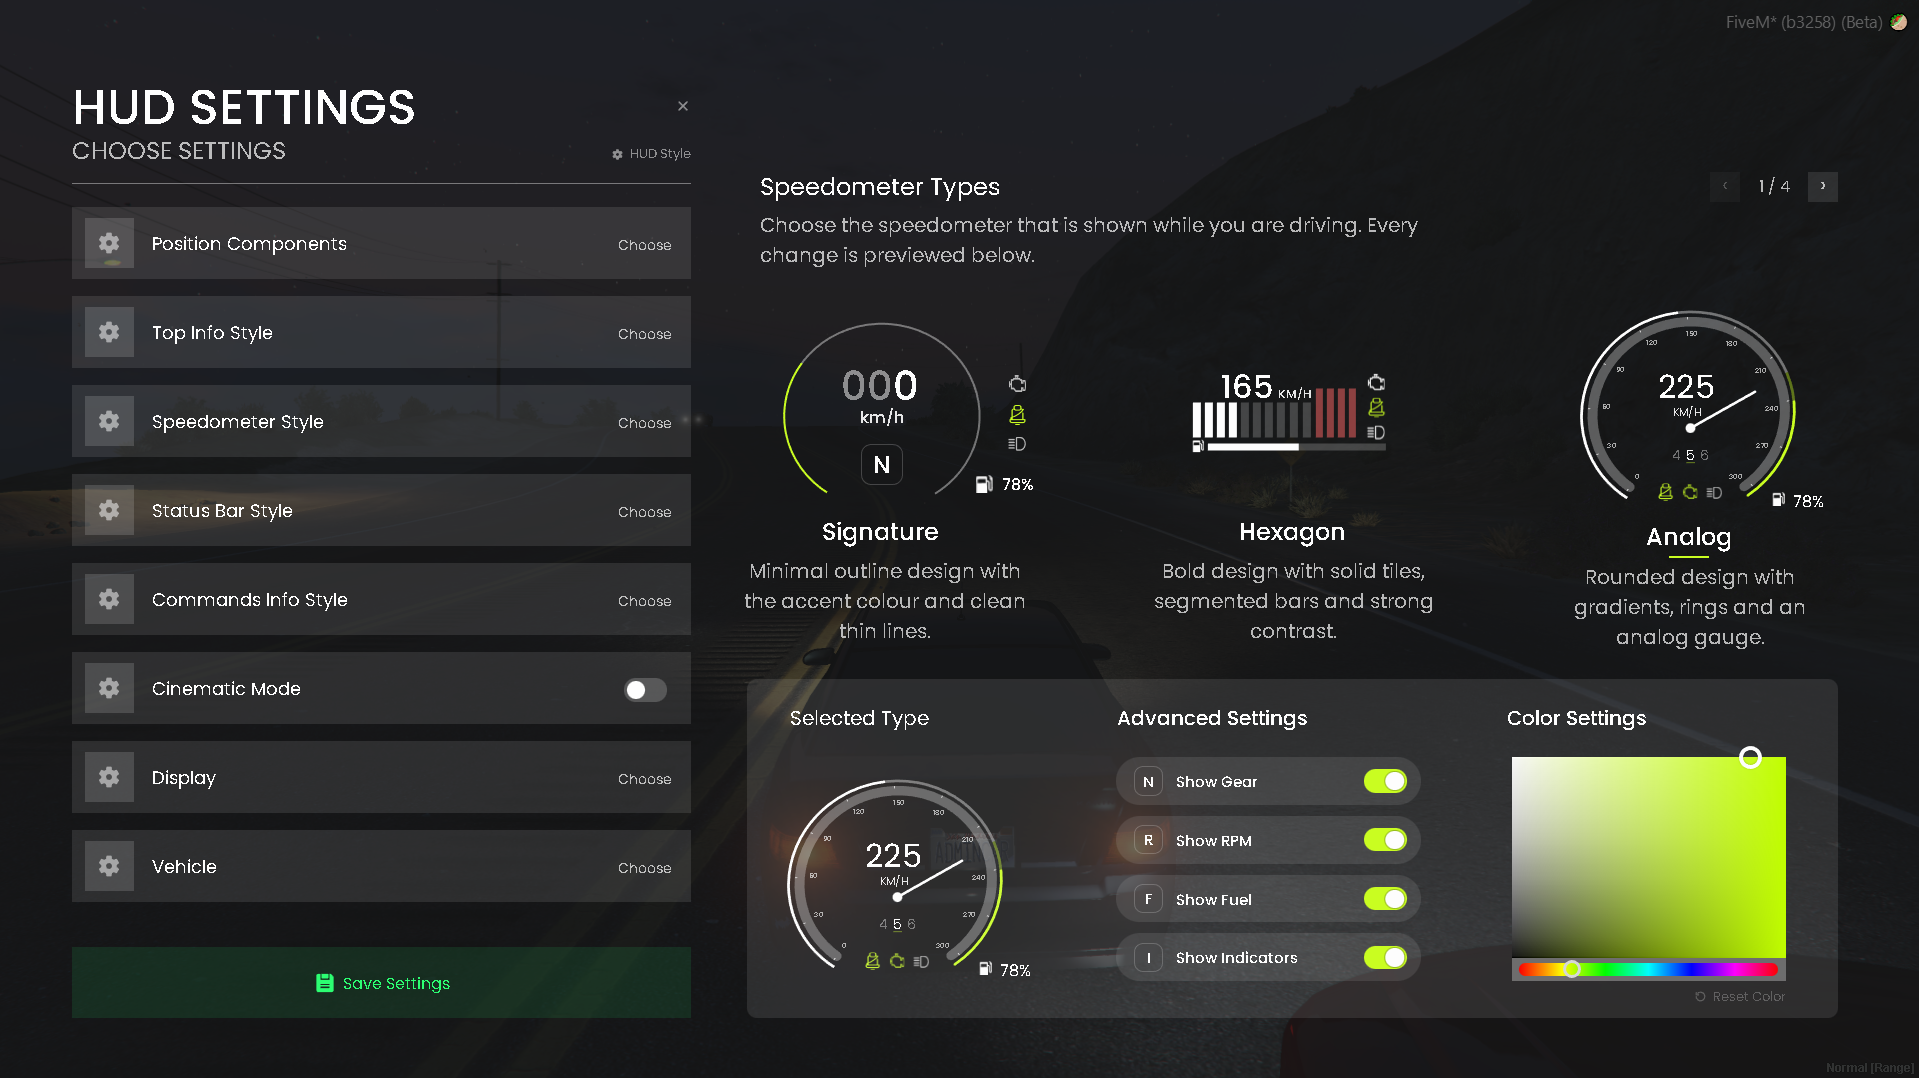Turn off the Show Fuel toggle
1919x1078 pixels.
click(1385, 899)
